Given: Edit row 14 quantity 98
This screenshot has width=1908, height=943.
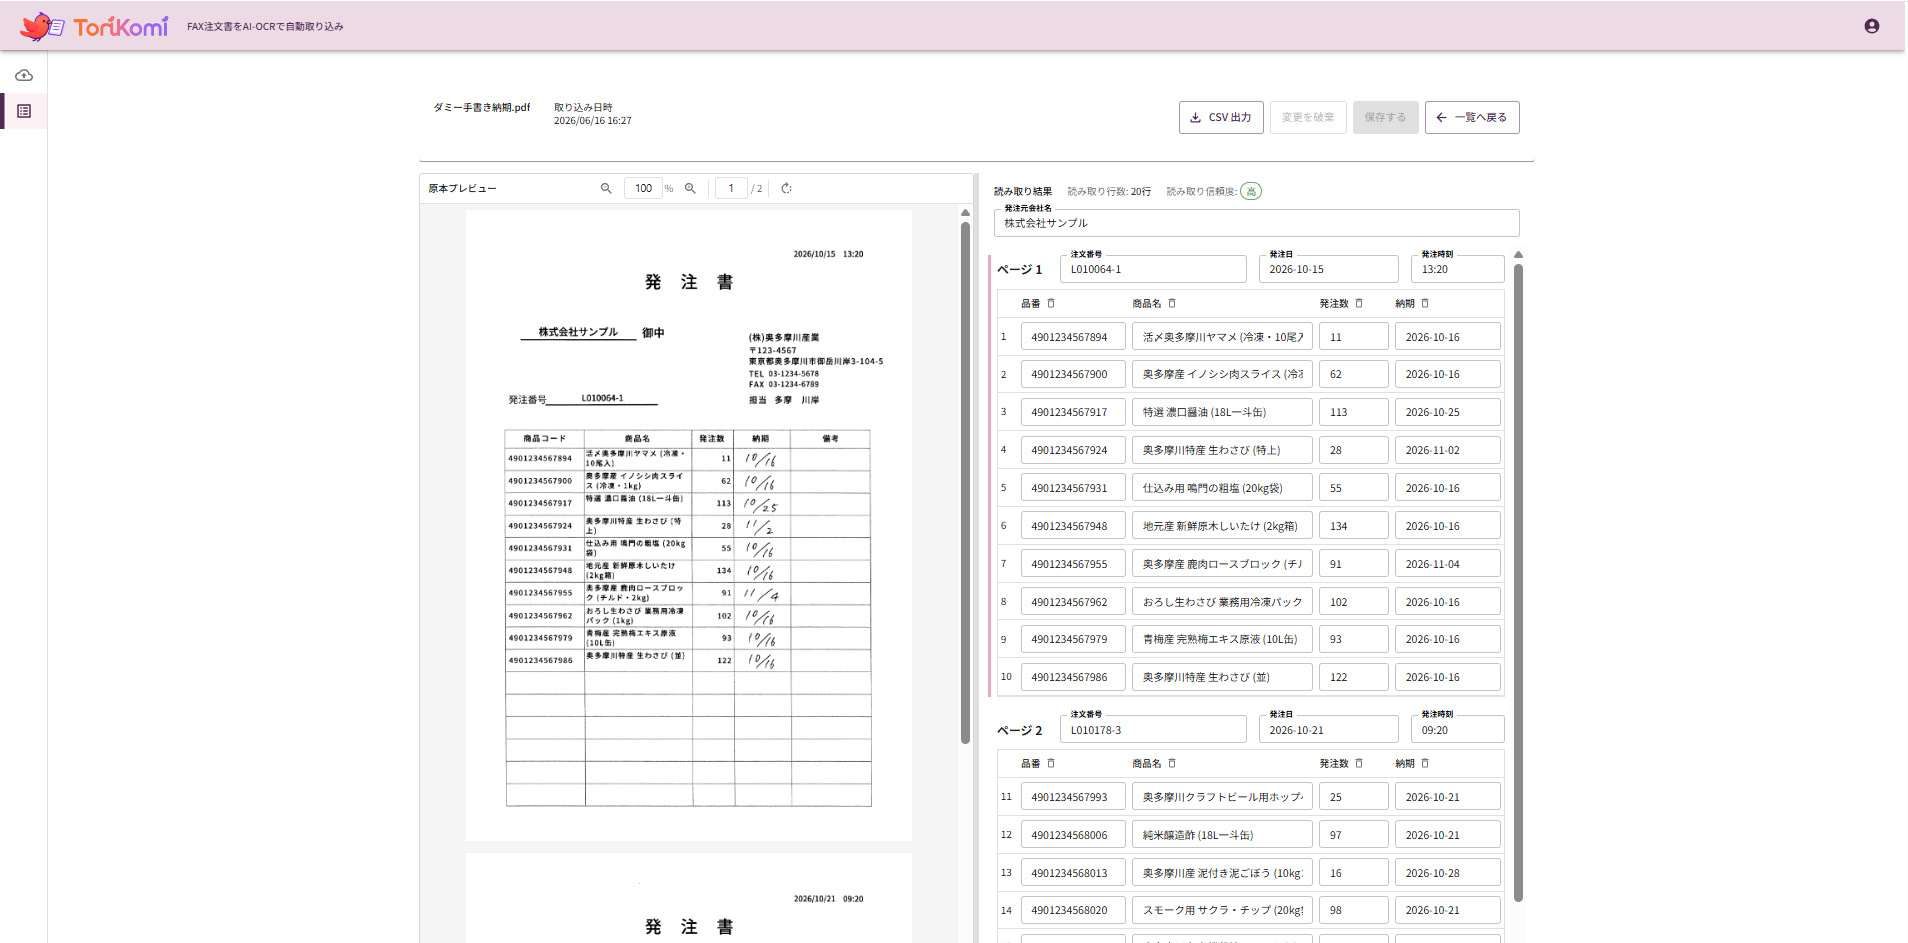Looking at the screenshot, I should (1354, 910).
